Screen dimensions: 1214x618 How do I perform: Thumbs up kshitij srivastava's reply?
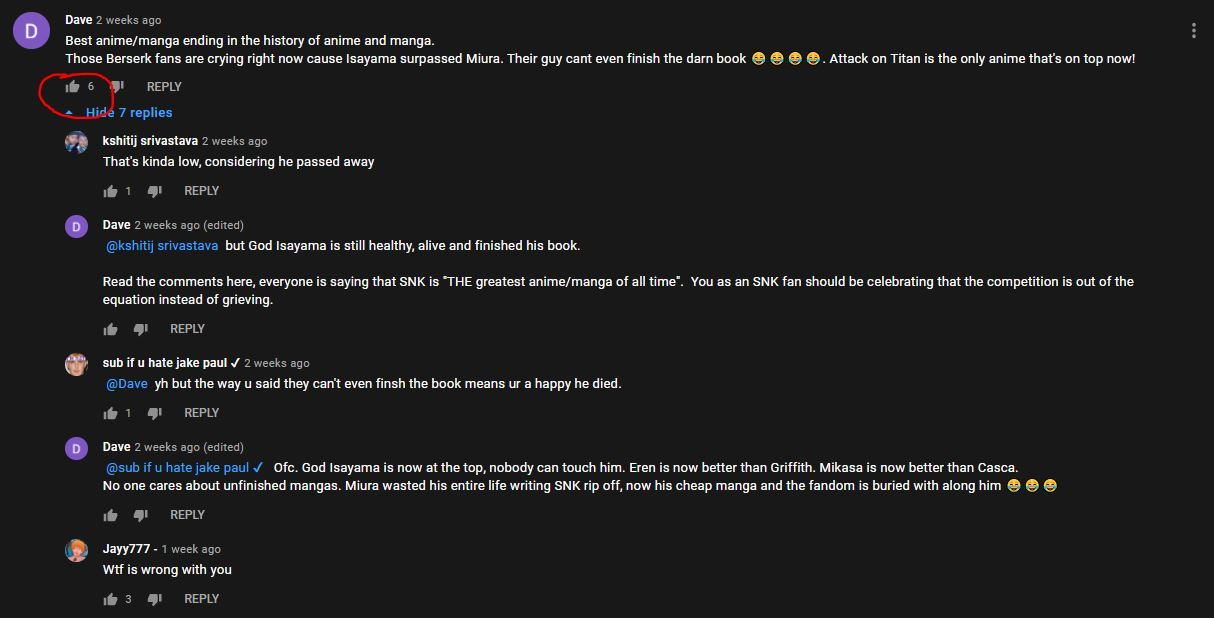[110, 191]
